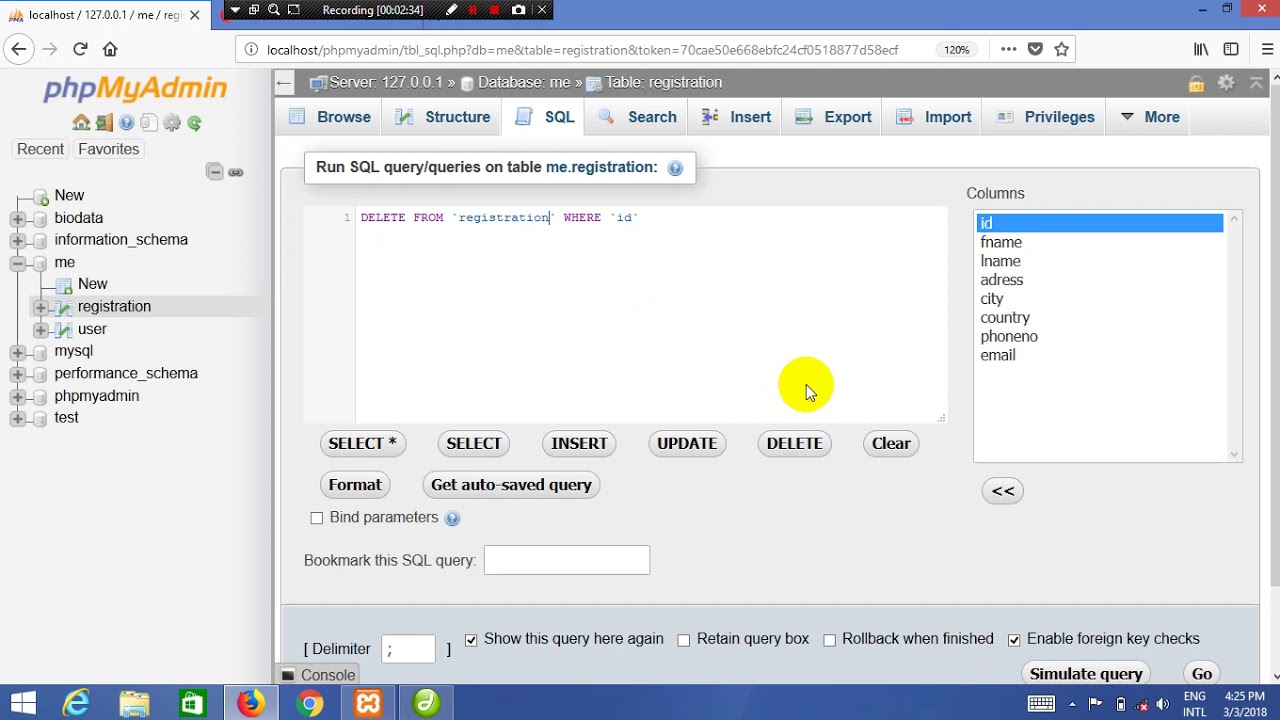Click the SELECT * button

click(x=363, y=444)
